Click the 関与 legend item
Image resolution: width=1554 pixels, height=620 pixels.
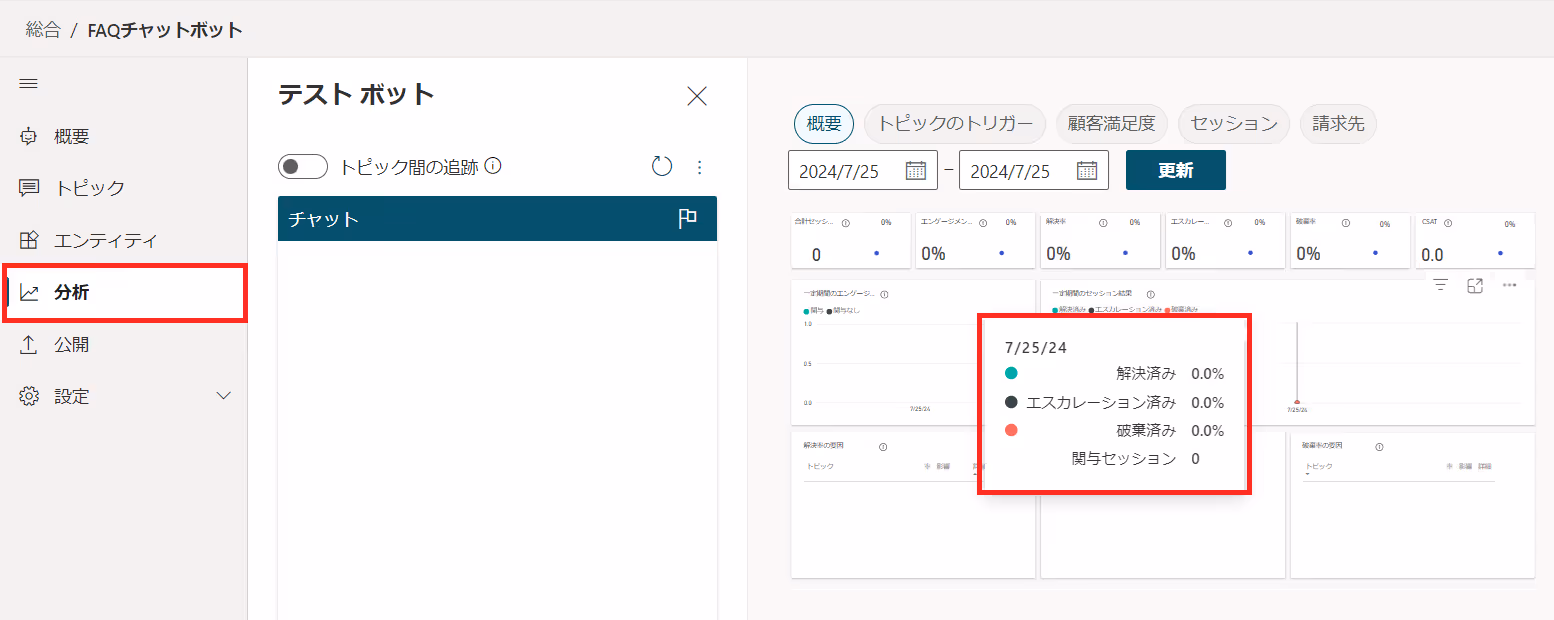813,310
